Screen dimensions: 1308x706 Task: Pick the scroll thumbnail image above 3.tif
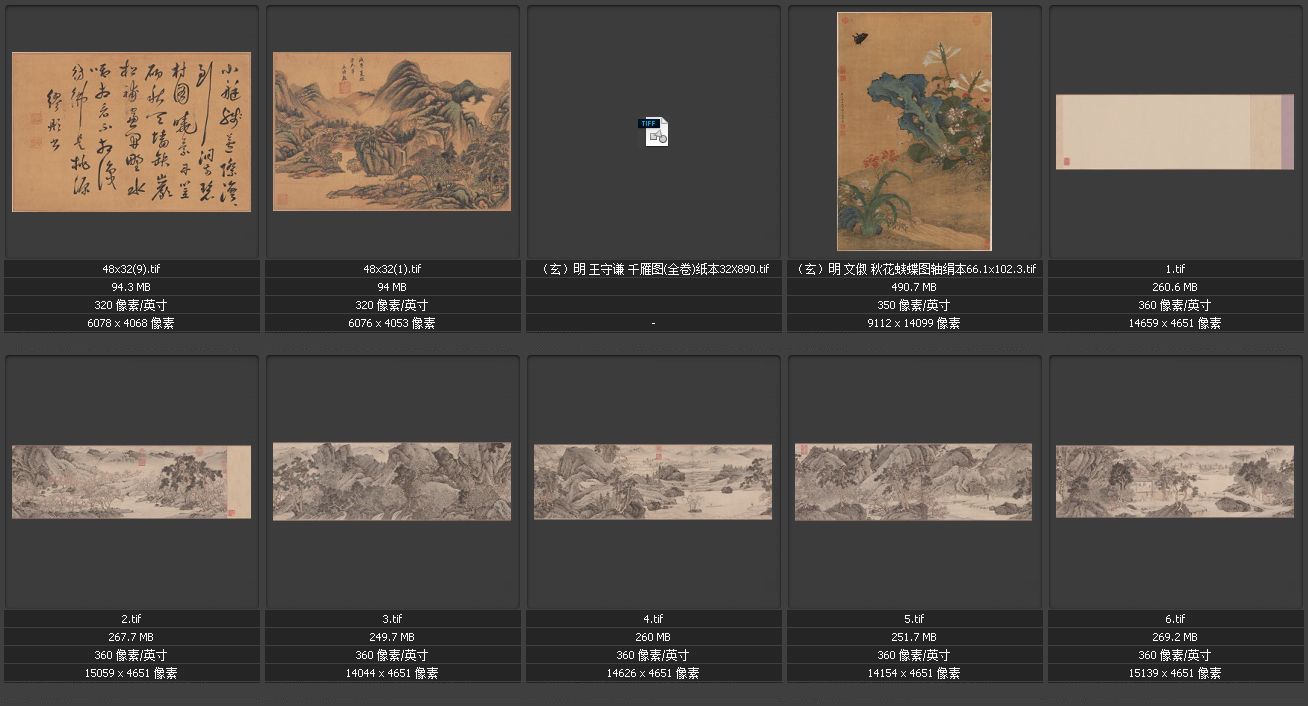[392, 482]
